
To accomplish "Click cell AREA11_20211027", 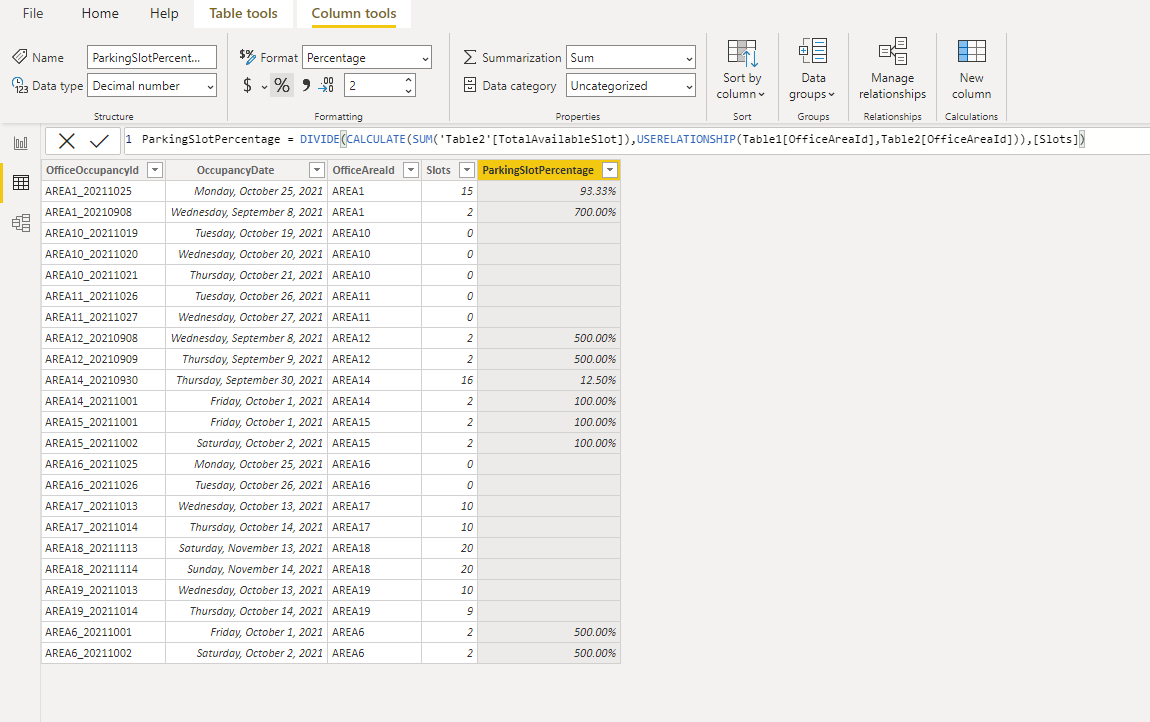I will (x=103, y=317).
